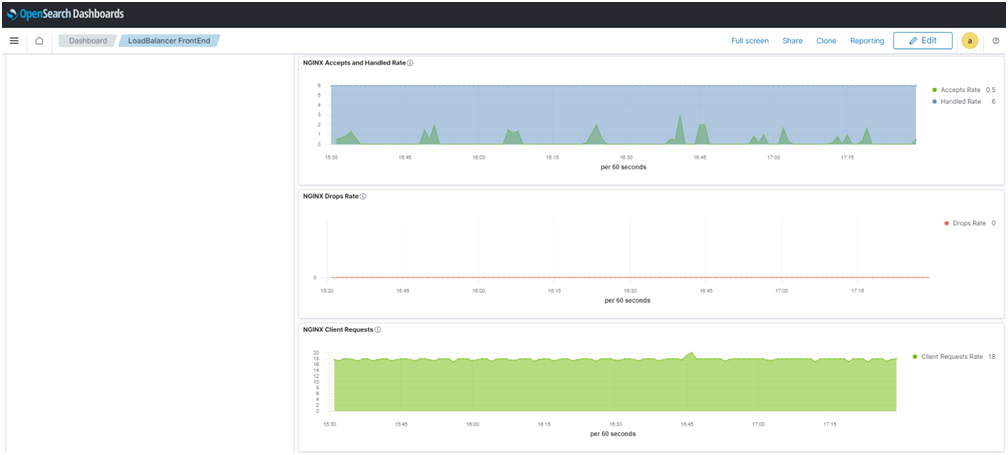Show info for NGINX Accepts and Handled Rate
This screenshot has height=455, width=1008.
[410, 63]
